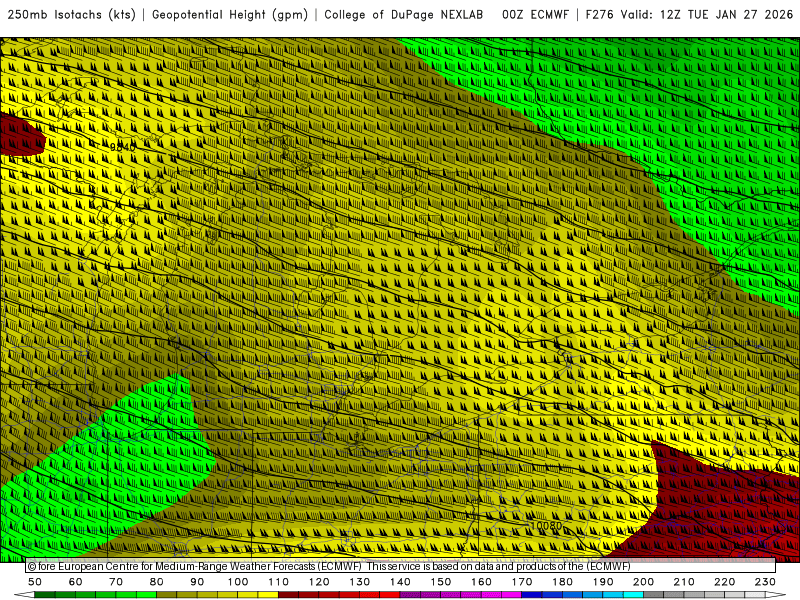Viewport: 800px width, 600px height.
Task: Click the 220 value on color scale
Action: point(724,582)
